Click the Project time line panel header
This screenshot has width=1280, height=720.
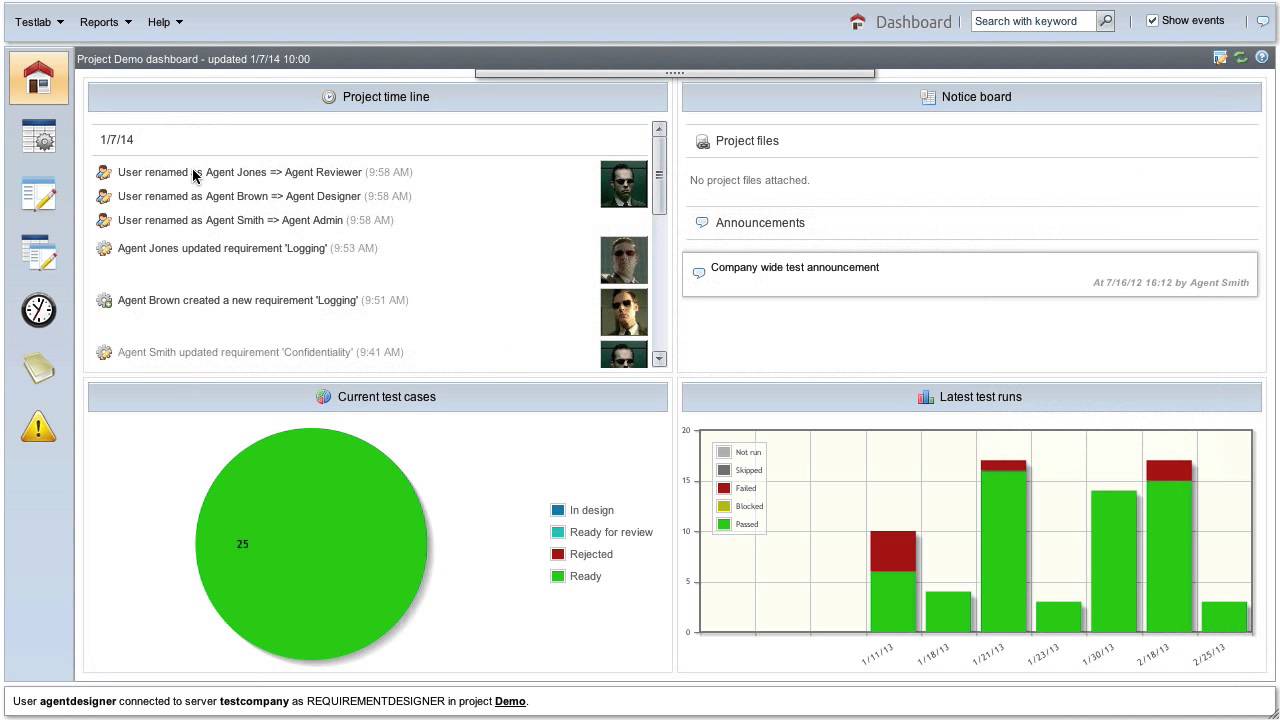point(378,97)
